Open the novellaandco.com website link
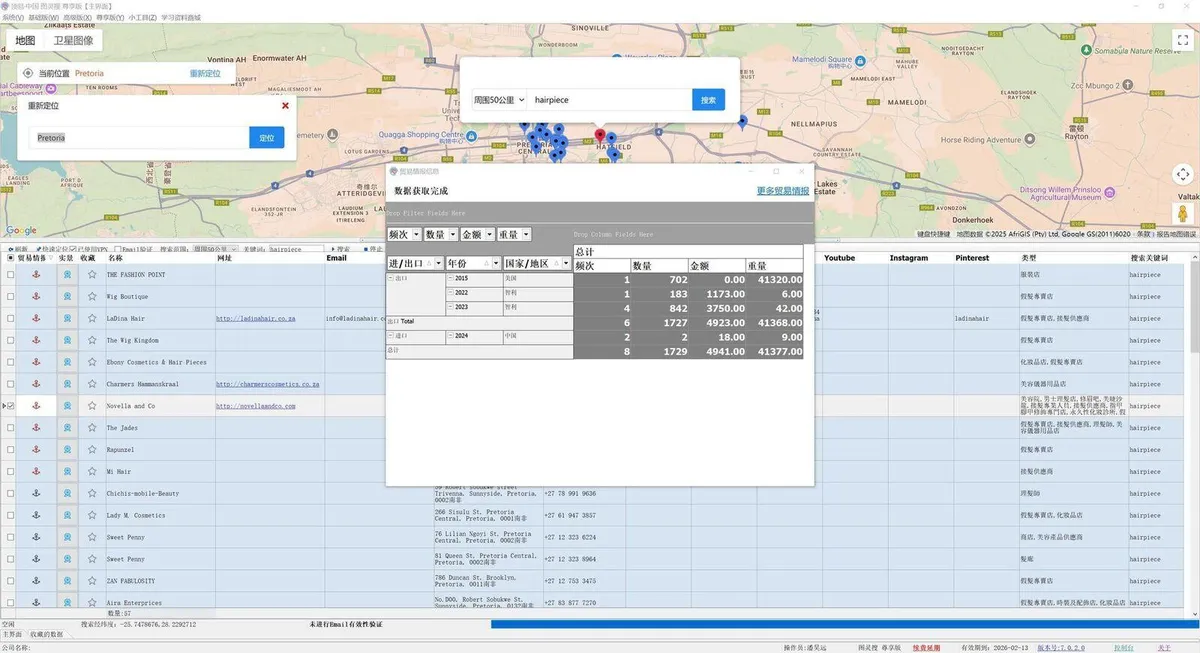Image resolution: width=1200 pixels, height=653 pixels. click(256, 406)
